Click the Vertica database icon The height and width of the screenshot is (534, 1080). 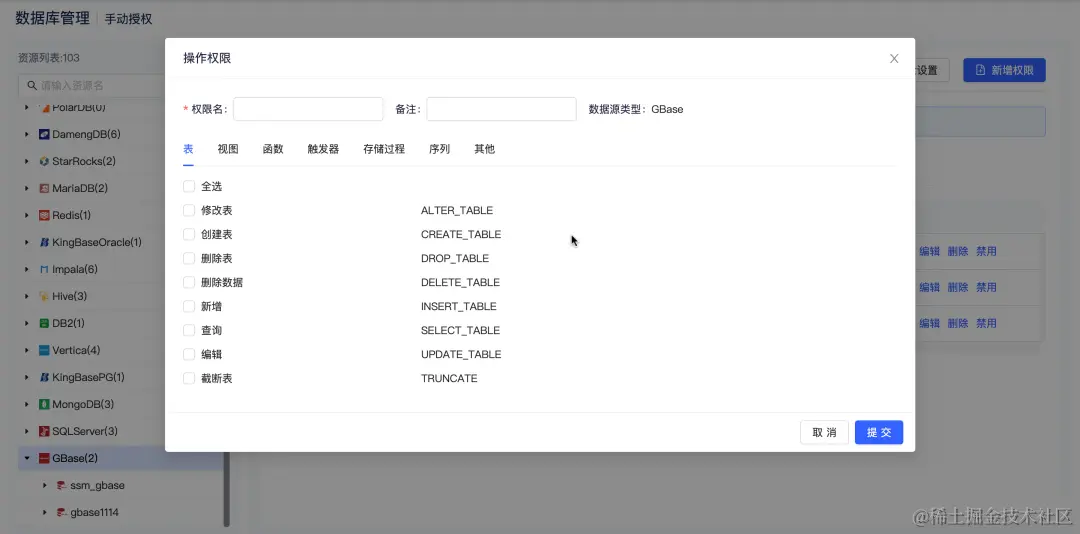pyautogui.click(x=44, y=350)
